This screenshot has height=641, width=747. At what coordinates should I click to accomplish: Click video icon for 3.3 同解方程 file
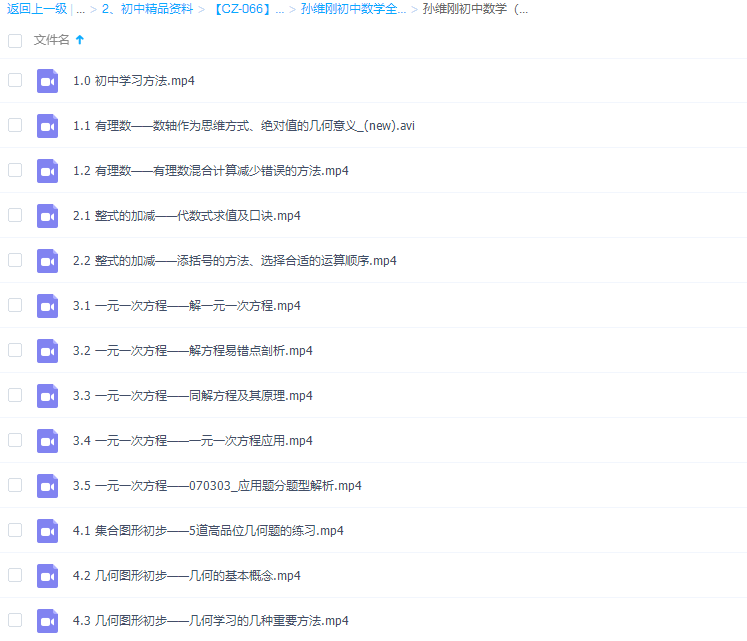(48, 396)
